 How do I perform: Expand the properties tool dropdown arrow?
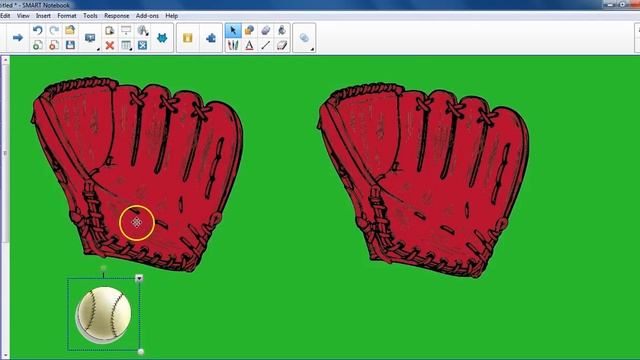coord(312,49)
